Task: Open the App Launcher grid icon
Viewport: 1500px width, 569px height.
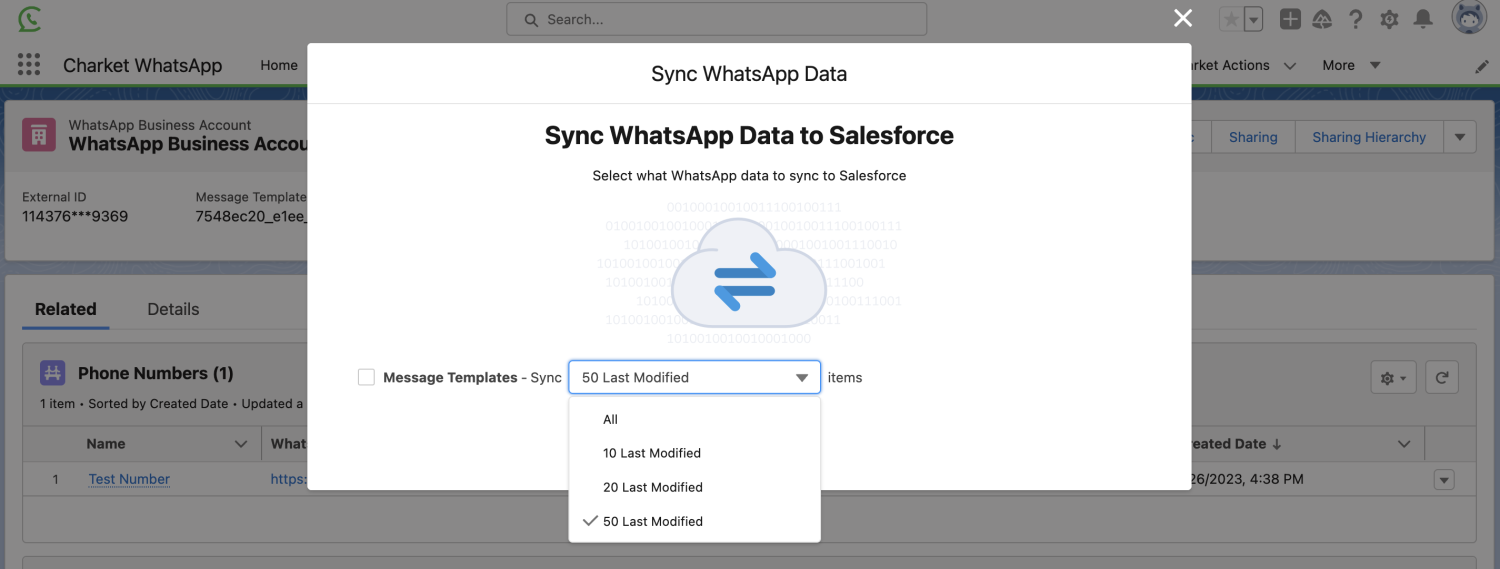Action: (29, 65)
